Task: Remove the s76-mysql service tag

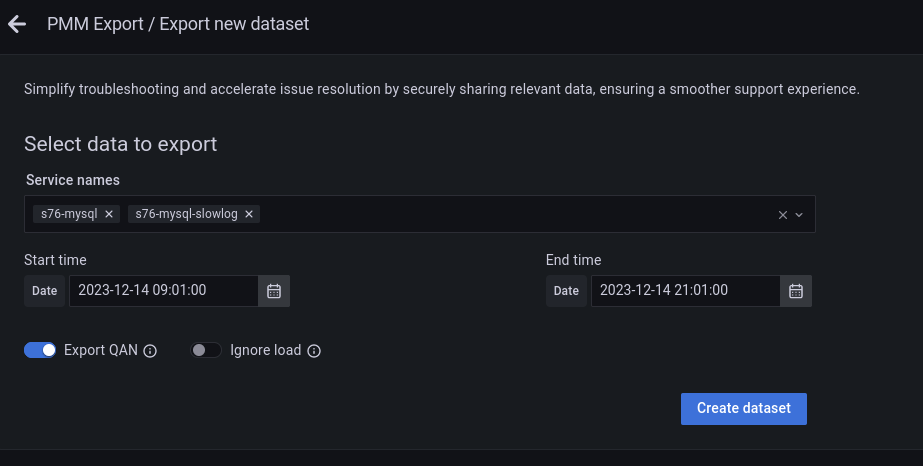Action: tap(109, 214)
